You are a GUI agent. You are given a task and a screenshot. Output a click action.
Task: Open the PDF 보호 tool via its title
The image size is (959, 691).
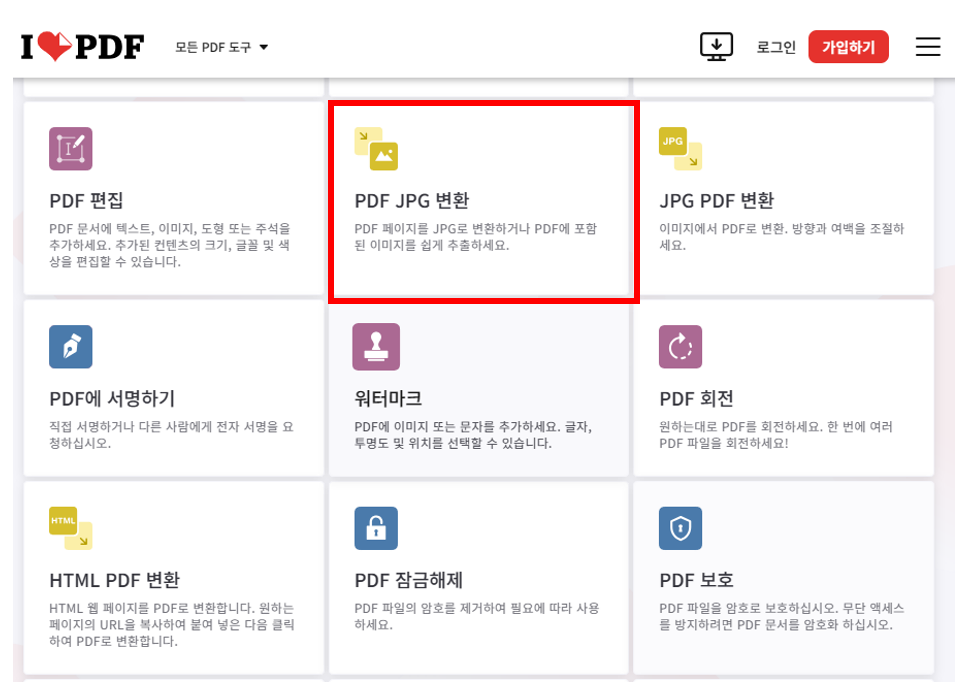[x=697, y=580]
